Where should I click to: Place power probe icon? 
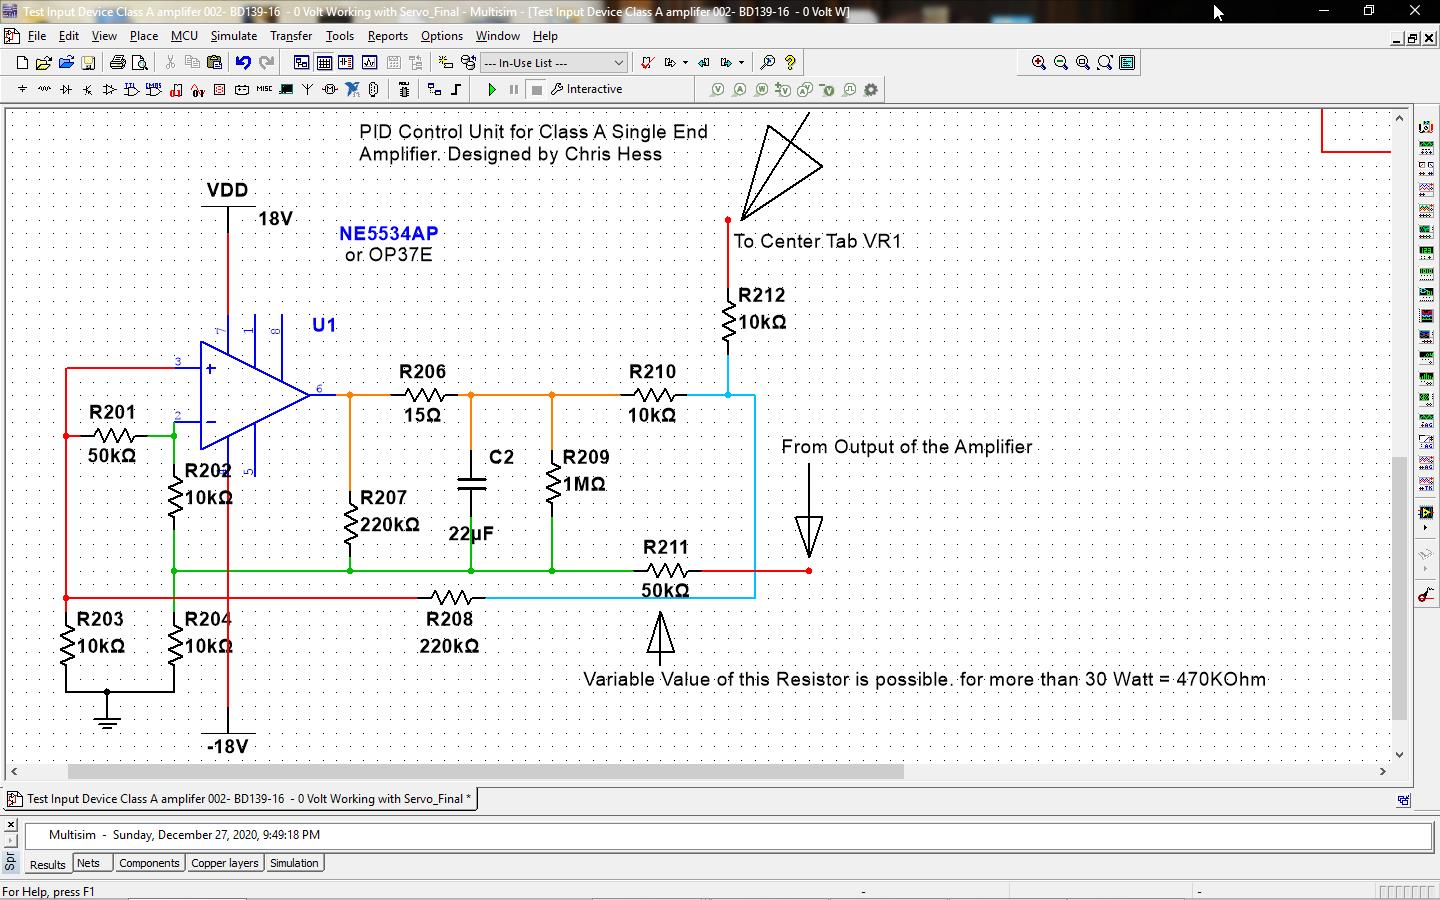[761, 89]
